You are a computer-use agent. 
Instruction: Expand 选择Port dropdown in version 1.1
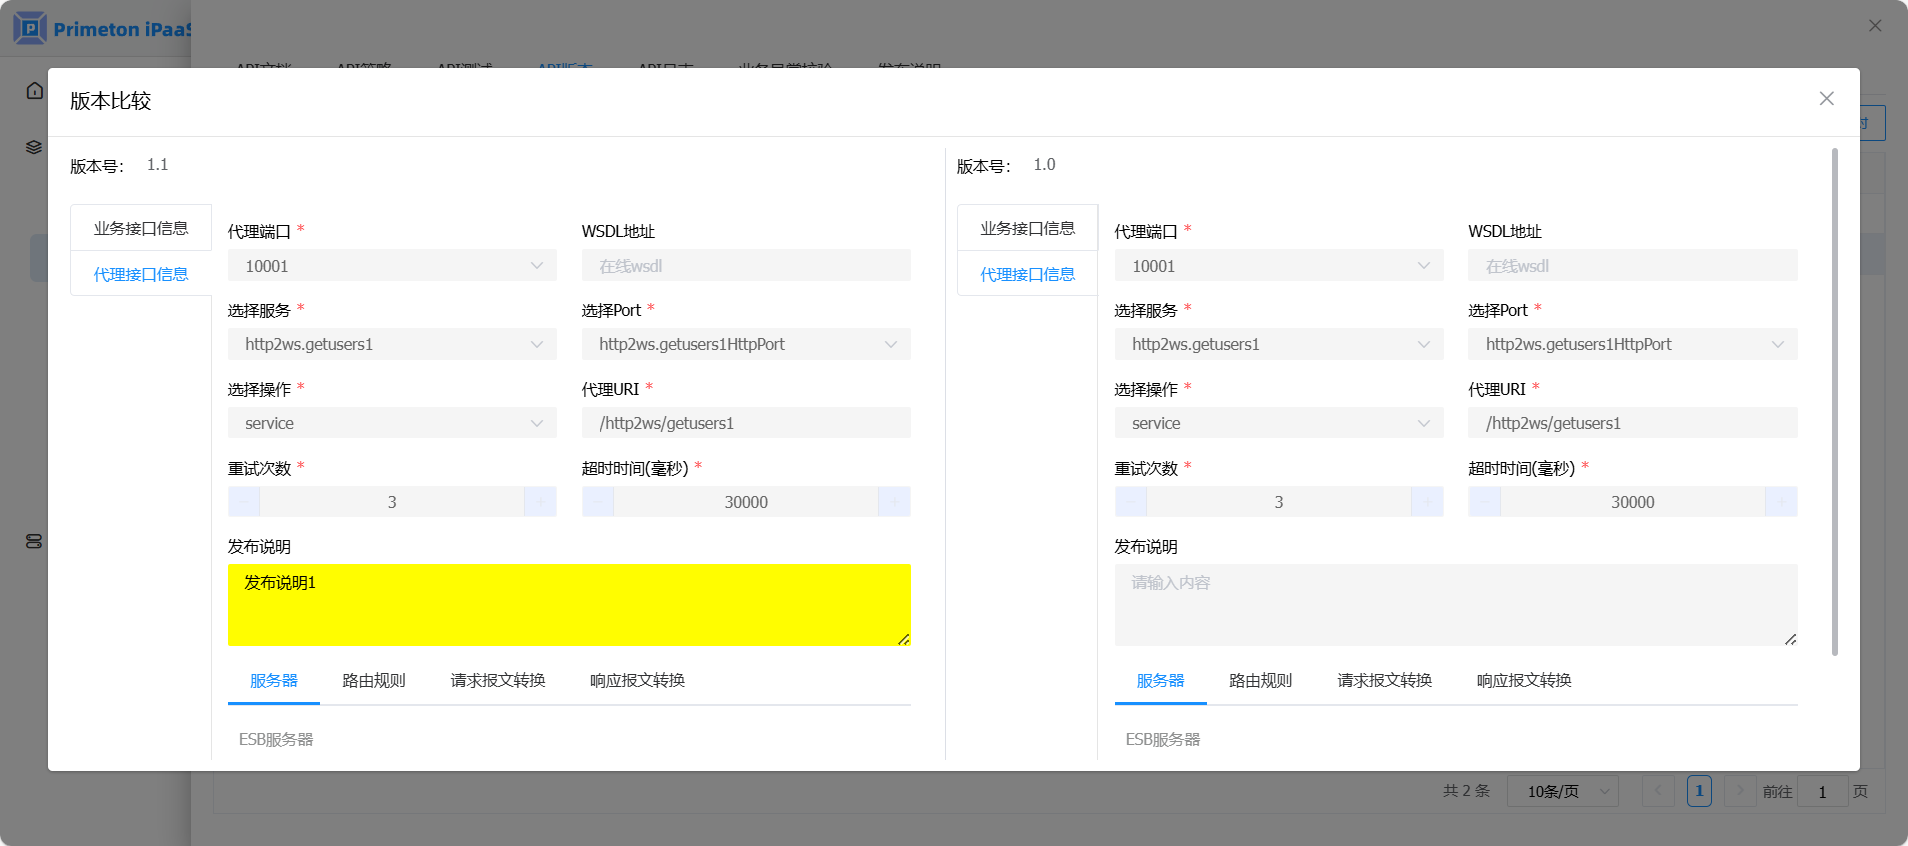pyautogui.click(x=746, y=345)
